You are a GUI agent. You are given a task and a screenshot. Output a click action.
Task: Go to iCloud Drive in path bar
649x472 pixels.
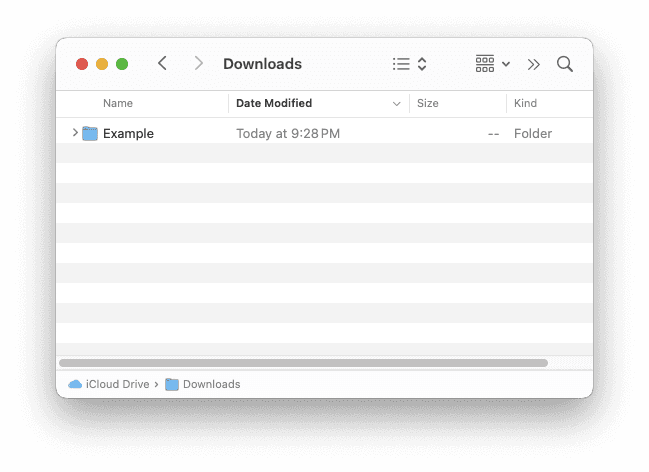(x=118, y=384)
